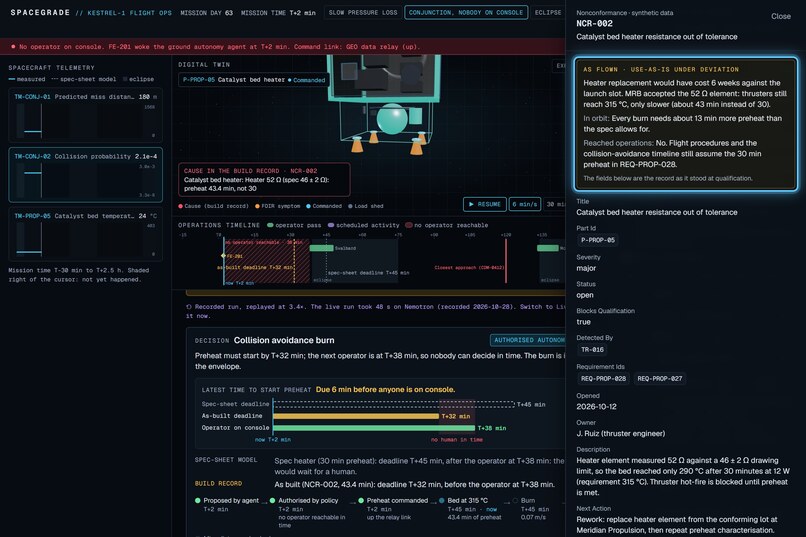The width and height of the screenshot is (806, 537).
Task: Click the status value 'open'
Action: click(585, 295)
